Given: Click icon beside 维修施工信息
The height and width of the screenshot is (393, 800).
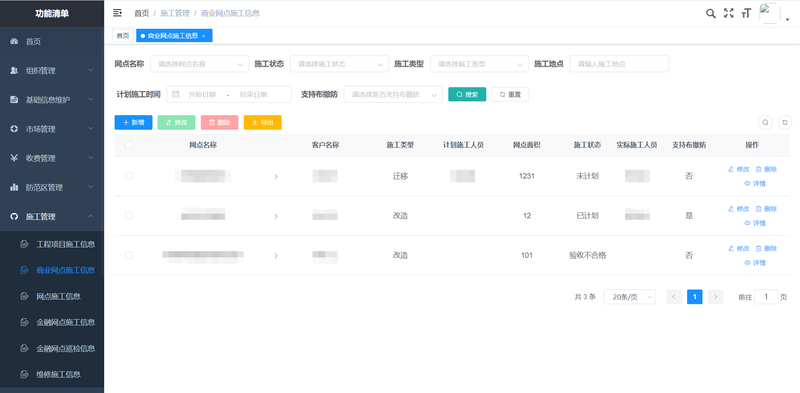Looking at the screenshot, I should (24, 375).
